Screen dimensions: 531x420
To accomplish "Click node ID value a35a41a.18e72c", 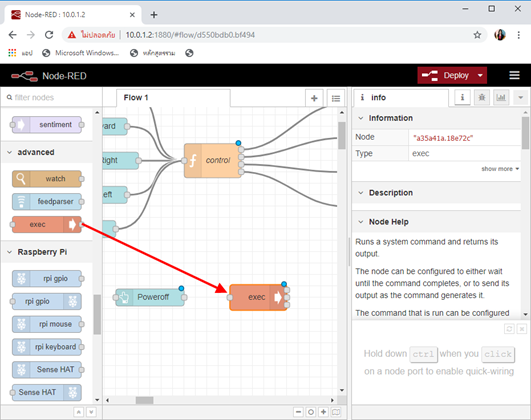I will pos(443,138).
